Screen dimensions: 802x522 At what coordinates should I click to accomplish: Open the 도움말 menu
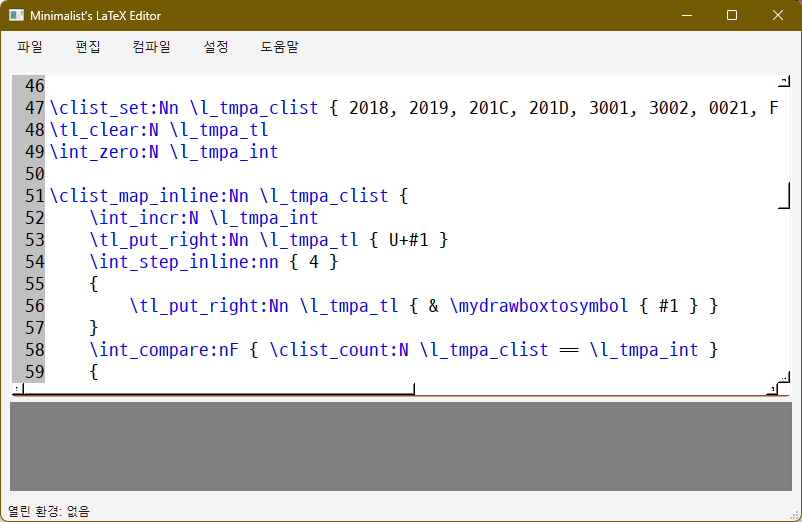[x=279, y=47]
